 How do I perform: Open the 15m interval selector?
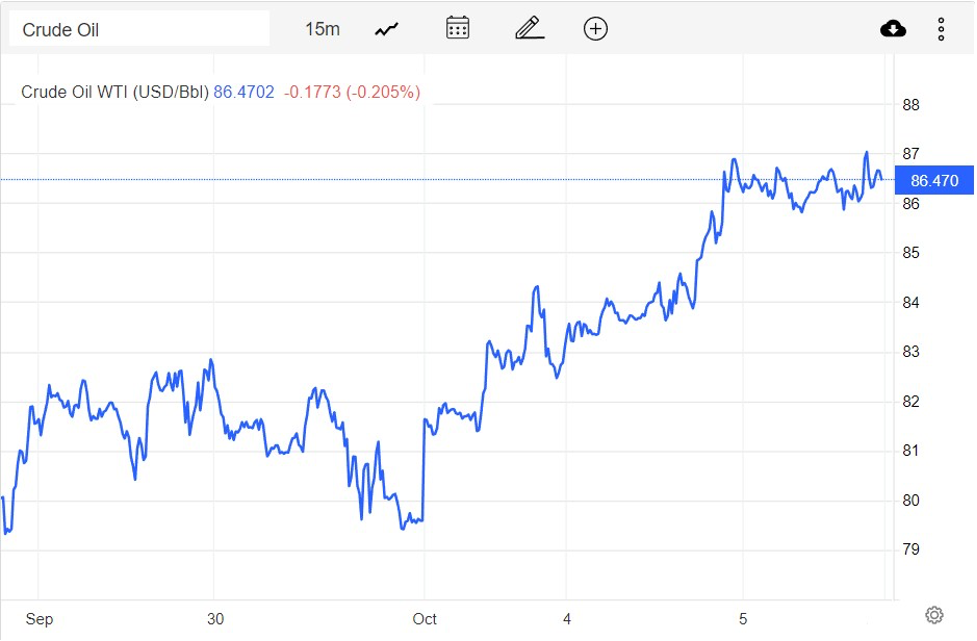[325, 29]
